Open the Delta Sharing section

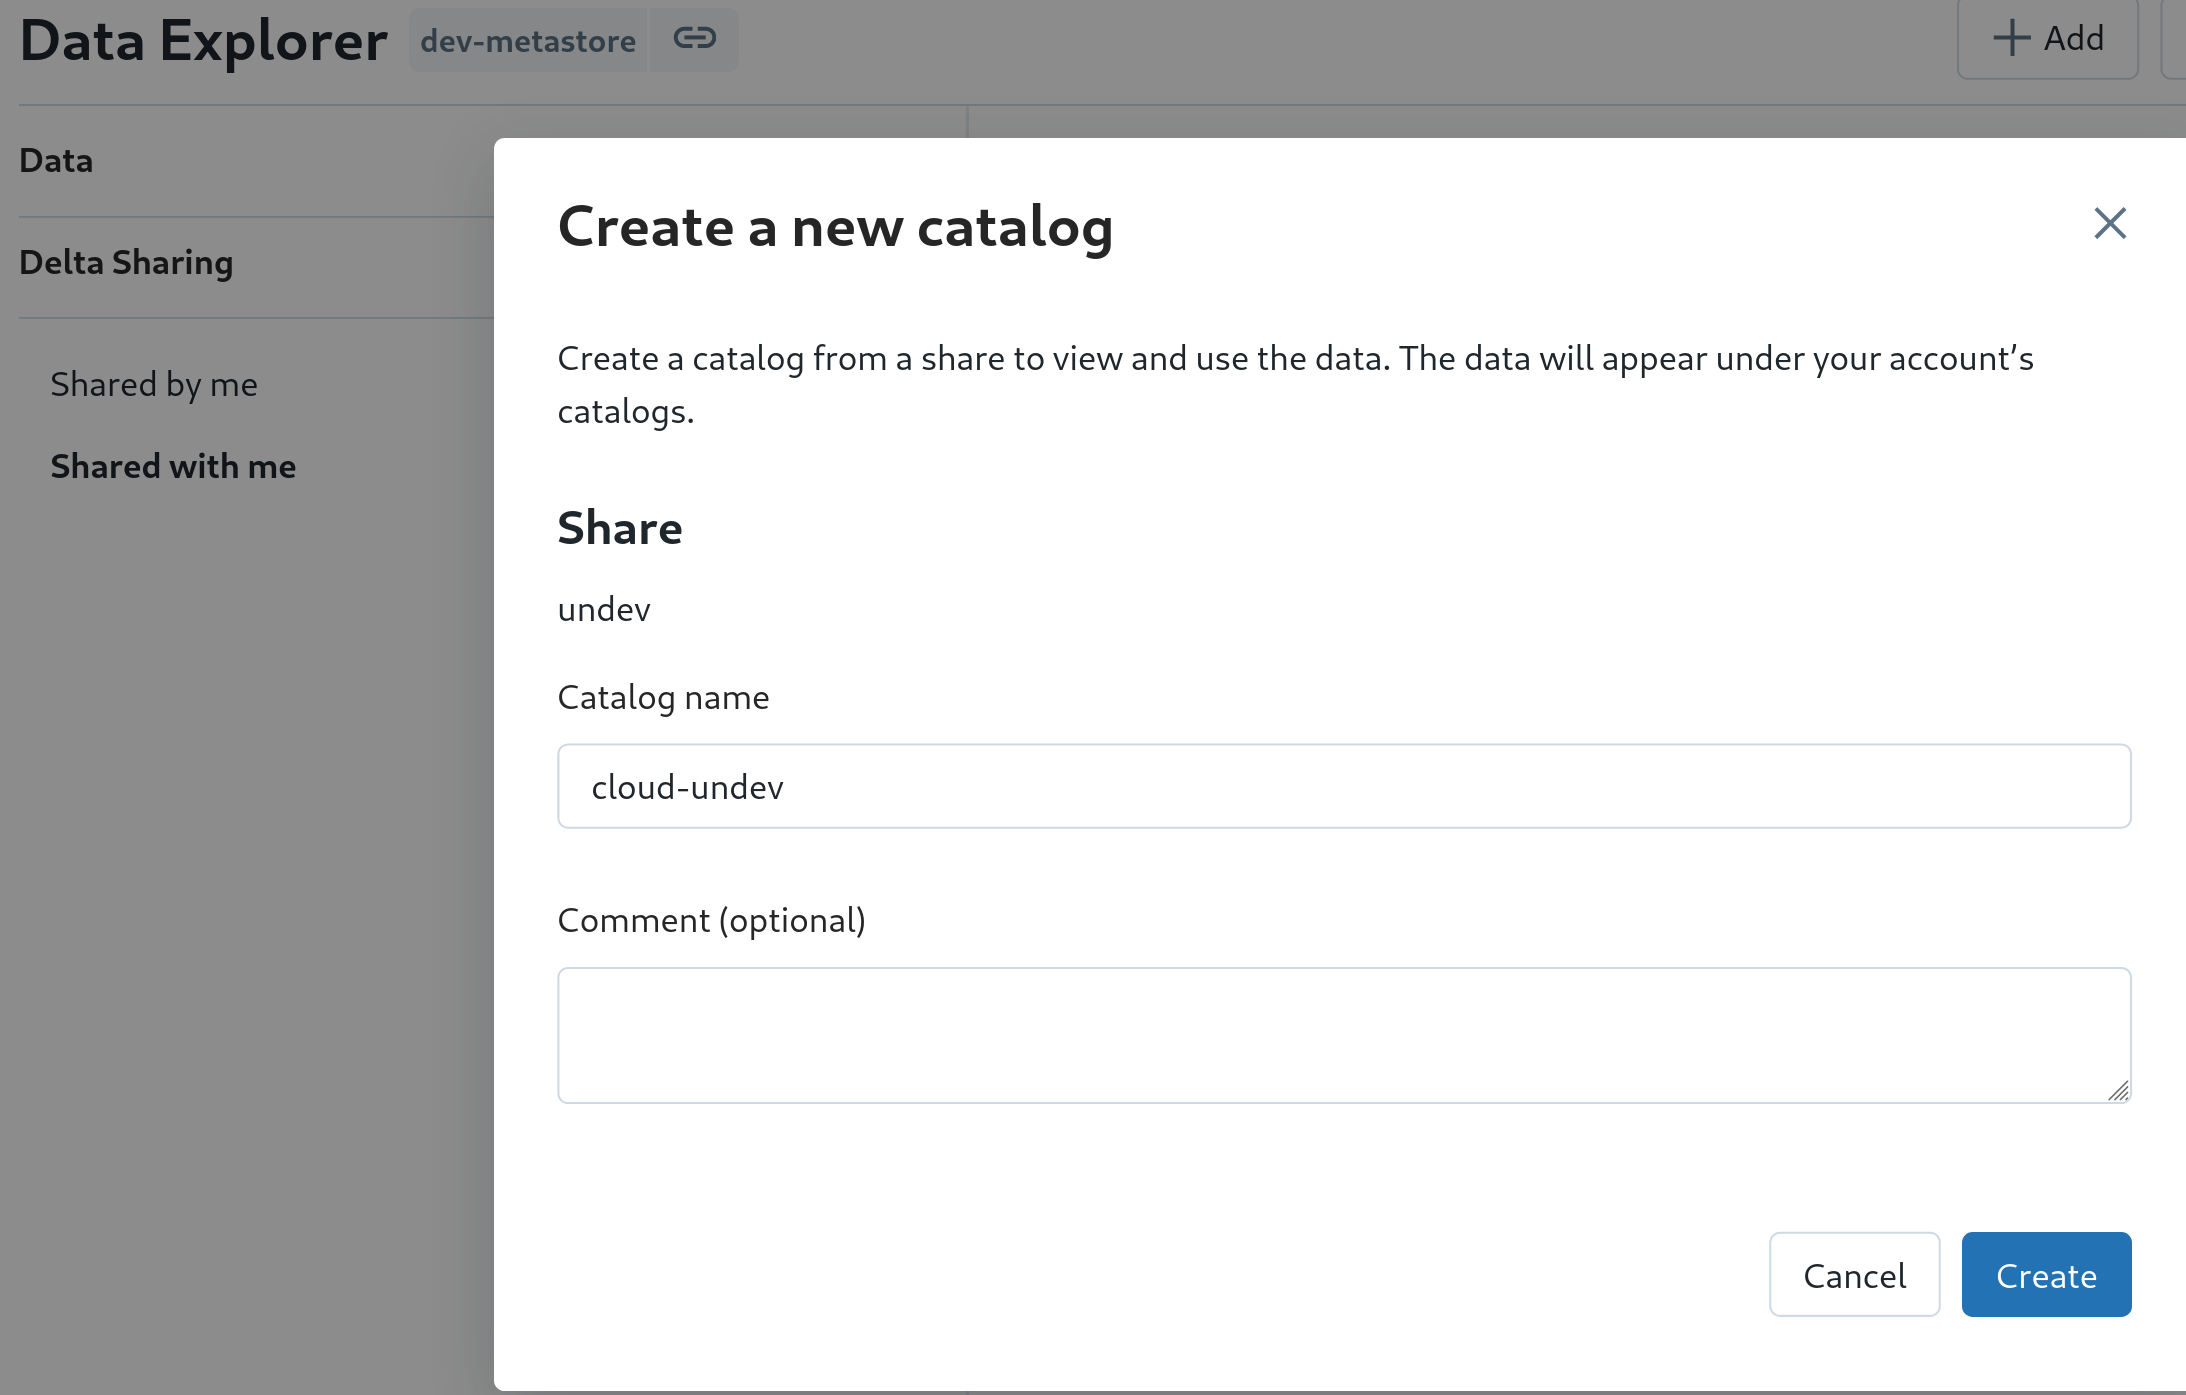(x=126, y=262)
